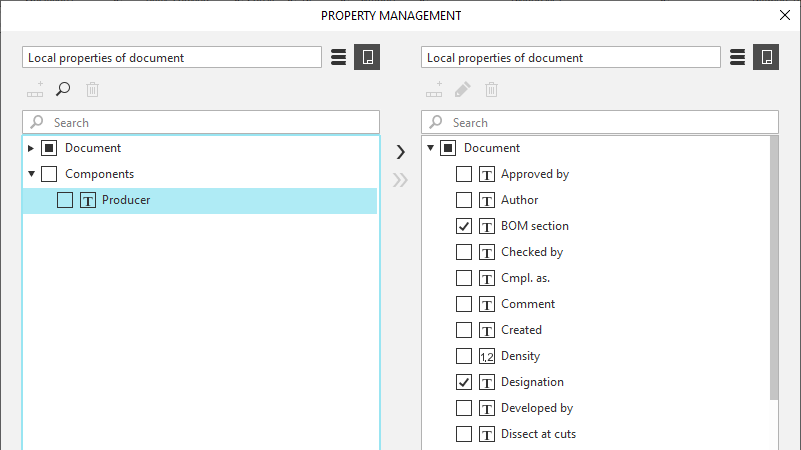Click the right panel list view icon
This screenshot has height=450, width=801.
coord(737,57)
